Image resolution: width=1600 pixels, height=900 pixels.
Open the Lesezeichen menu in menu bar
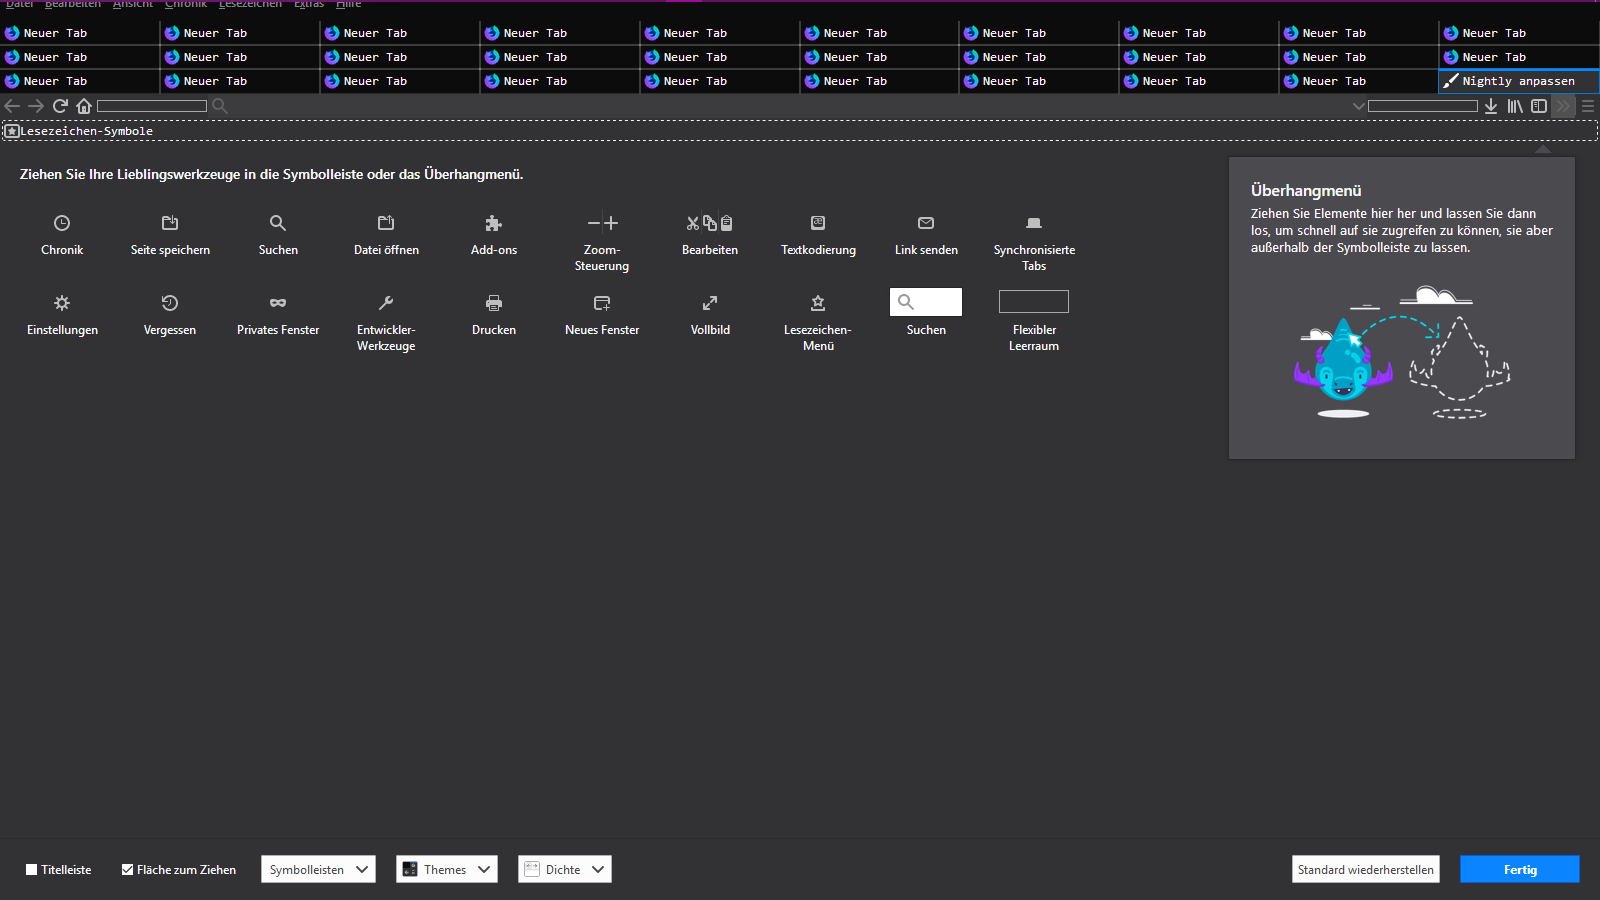pyautogui.click(x=250, y=4)
